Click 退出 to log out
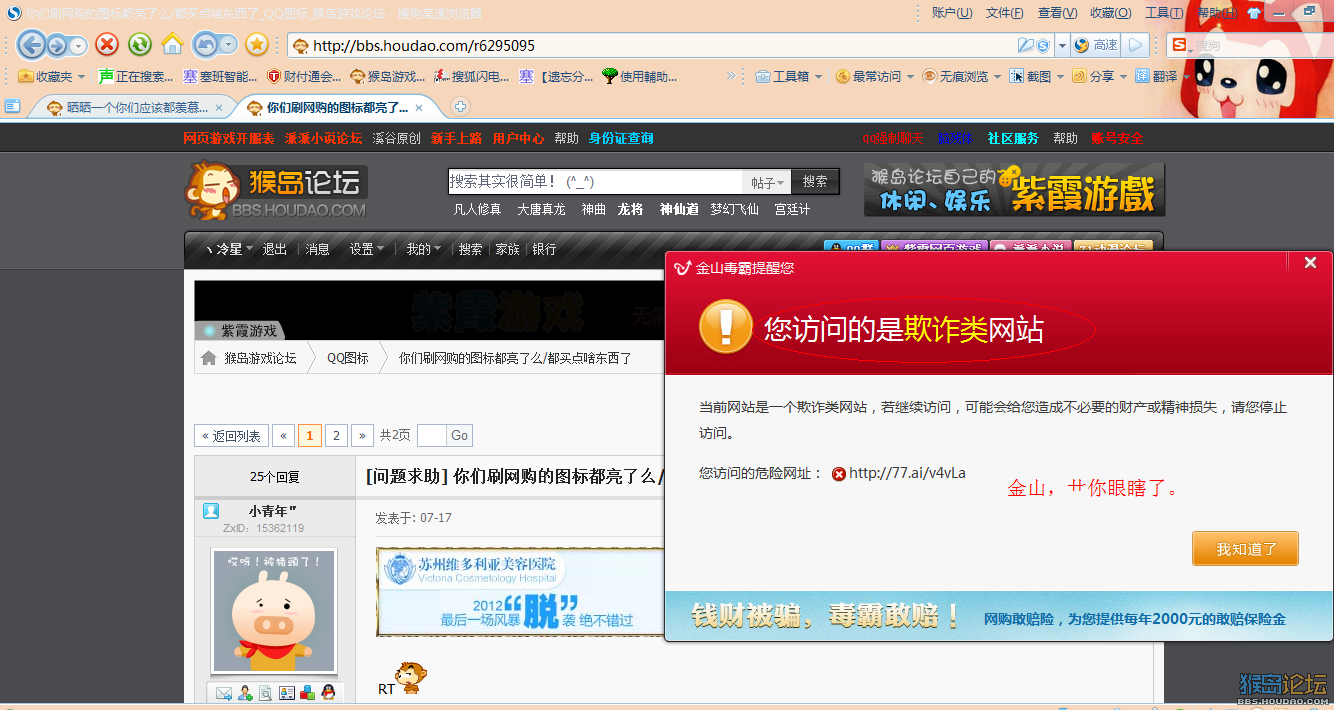Screen dimensions: 1334x710 tap(275, 249)
